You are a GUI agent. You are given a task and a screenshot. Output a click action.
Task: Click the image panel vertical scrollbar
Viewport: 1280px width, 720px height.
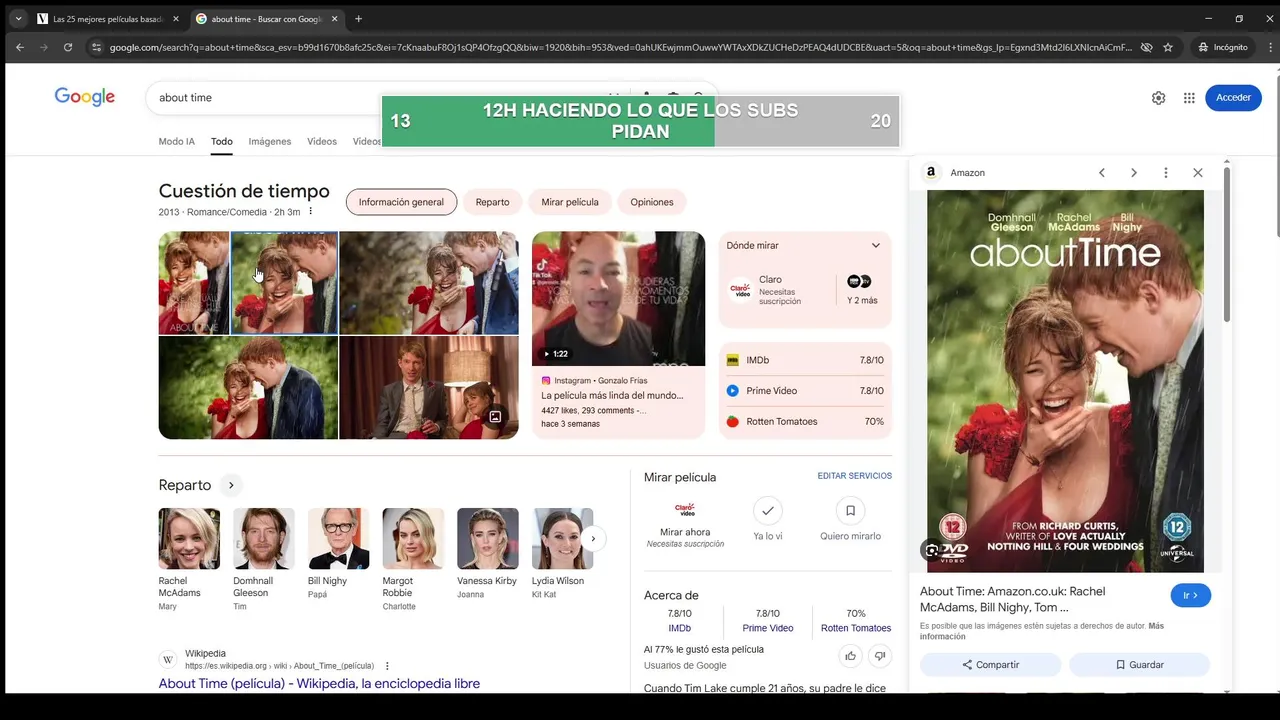(1227, 245)
